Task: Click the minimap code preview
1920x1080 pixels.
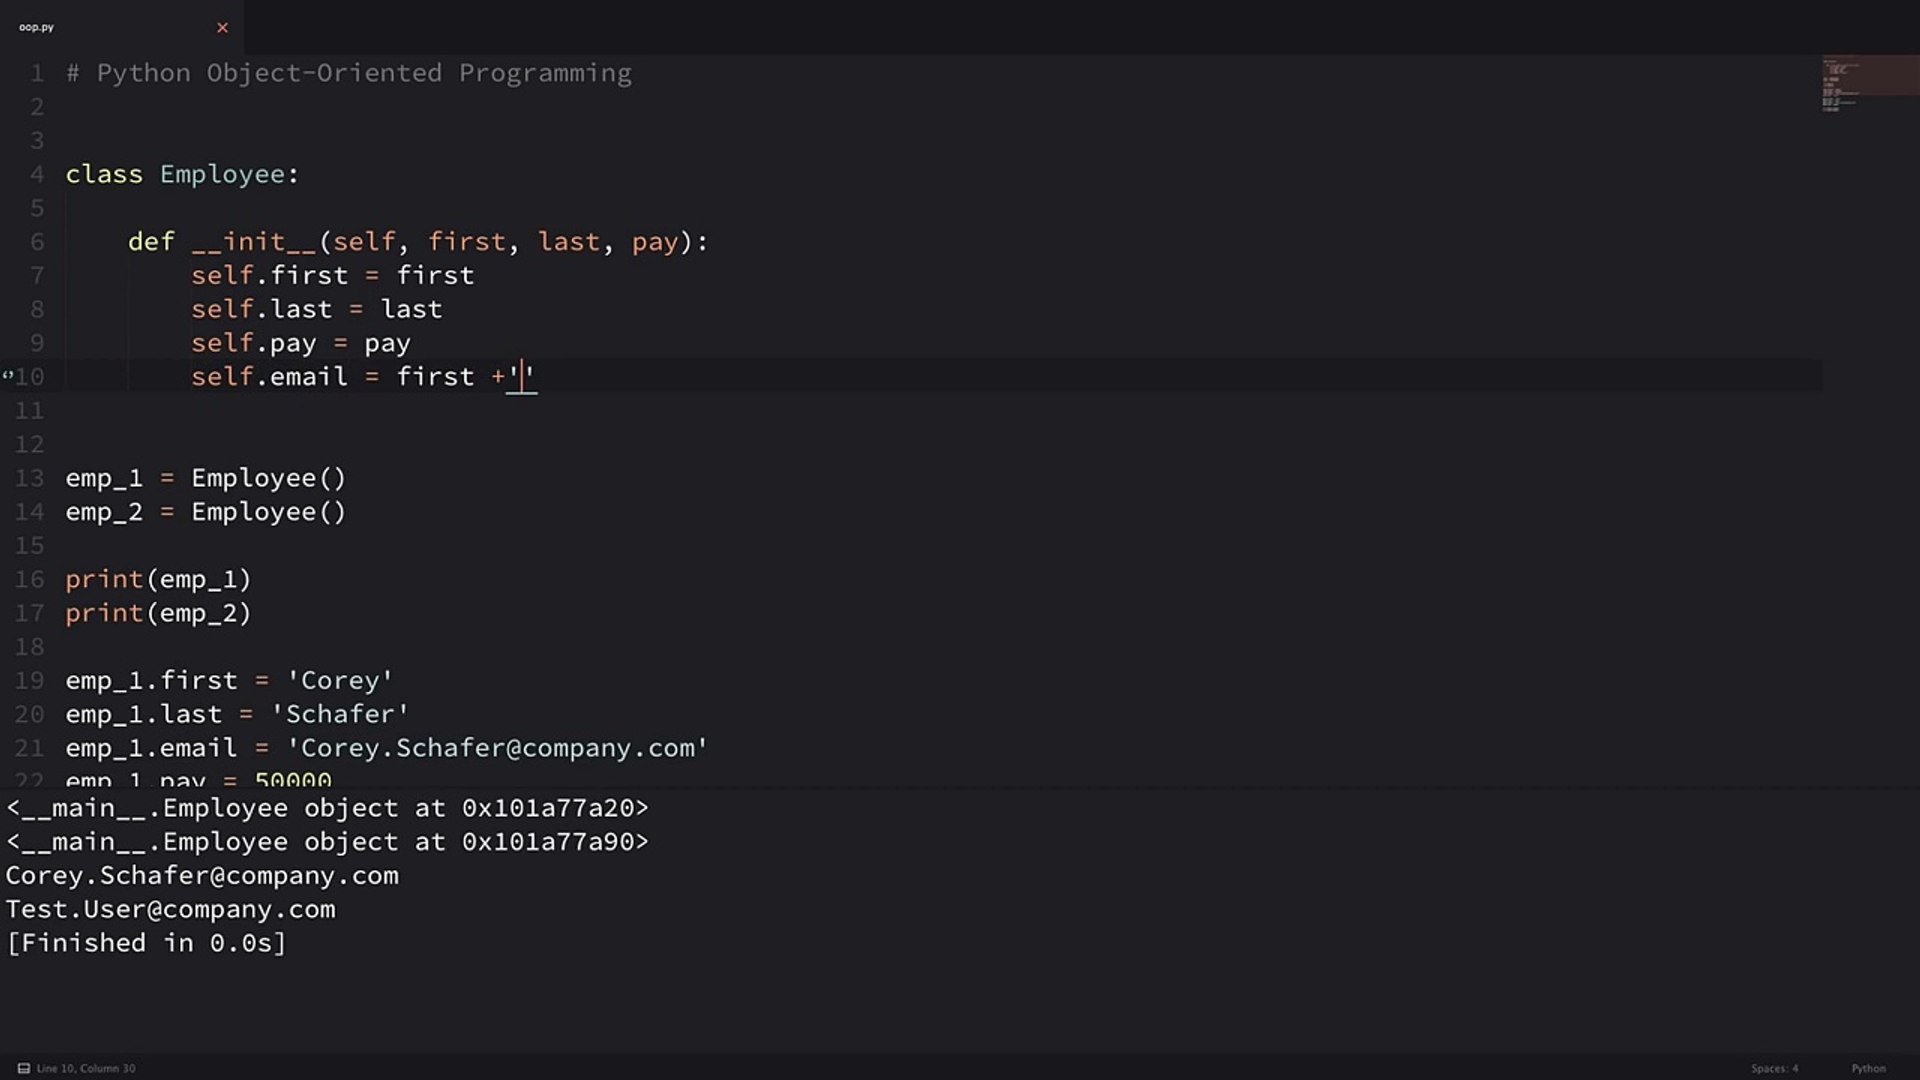Action: click(x=1840, y=83)
